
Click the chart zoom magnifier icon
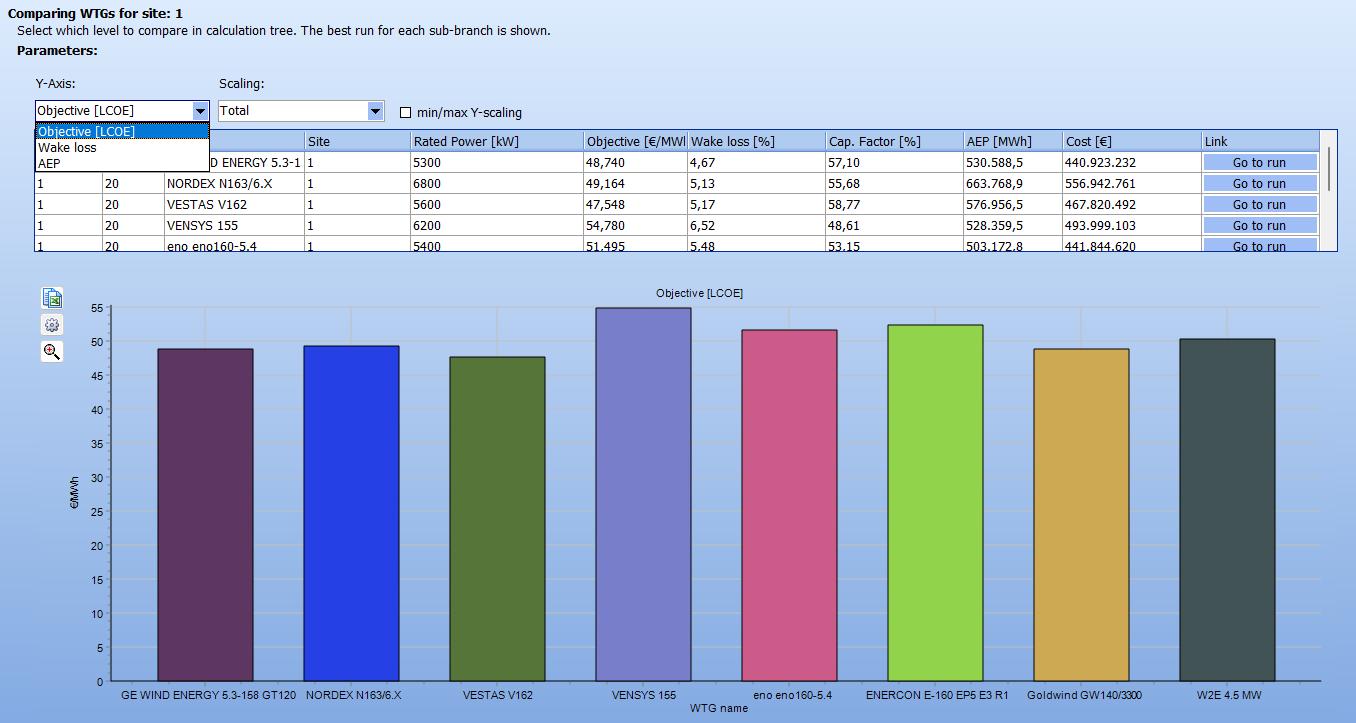[52, 351]
